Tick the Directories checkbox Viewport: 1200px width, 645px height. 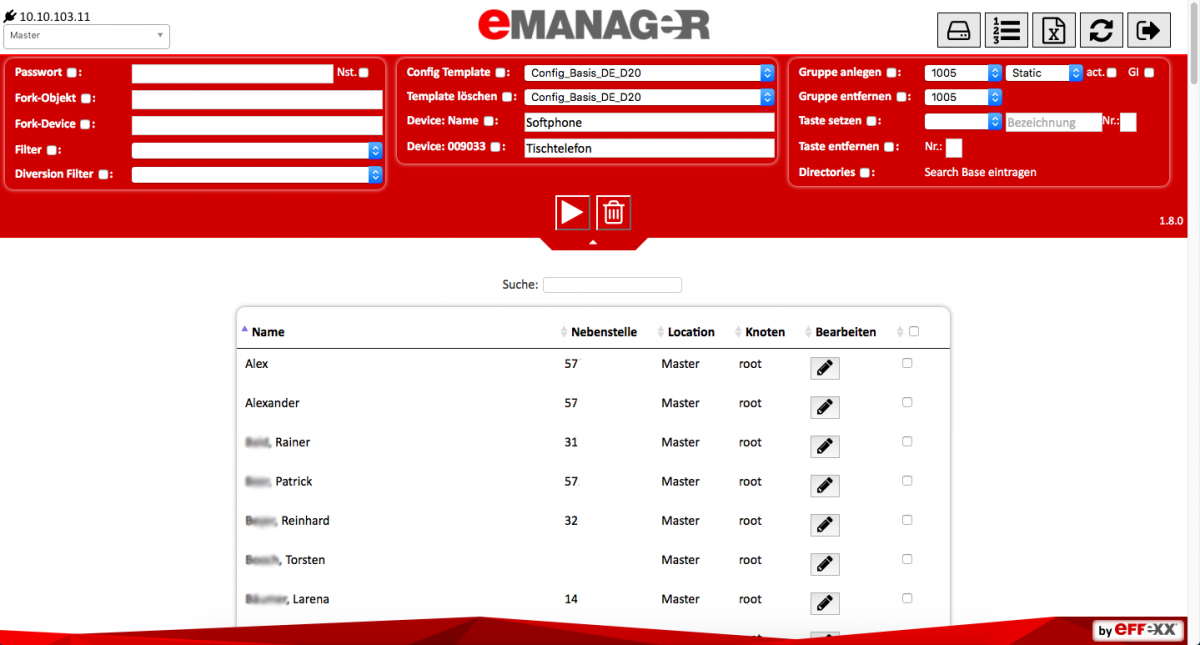pyautogui.click(x=865, y=173)
